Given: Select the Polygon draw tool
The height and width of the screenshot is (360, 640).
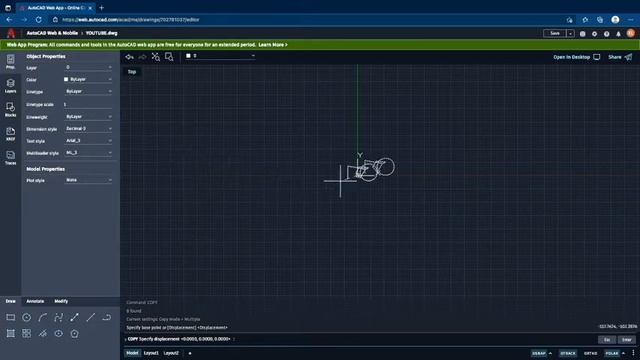Looking at the screenshot, I should click(x=74, y=333).
